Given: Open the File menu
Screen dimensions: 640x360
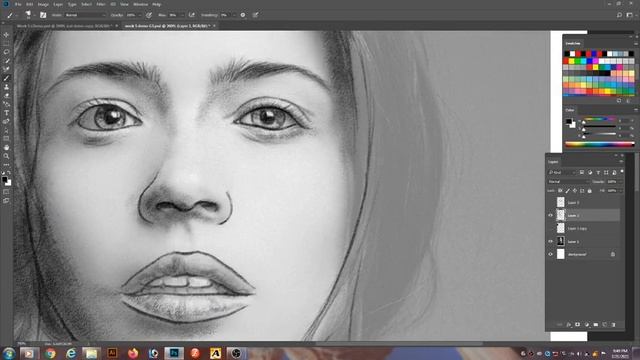Looking at the screenshot, I should (18, 4).
